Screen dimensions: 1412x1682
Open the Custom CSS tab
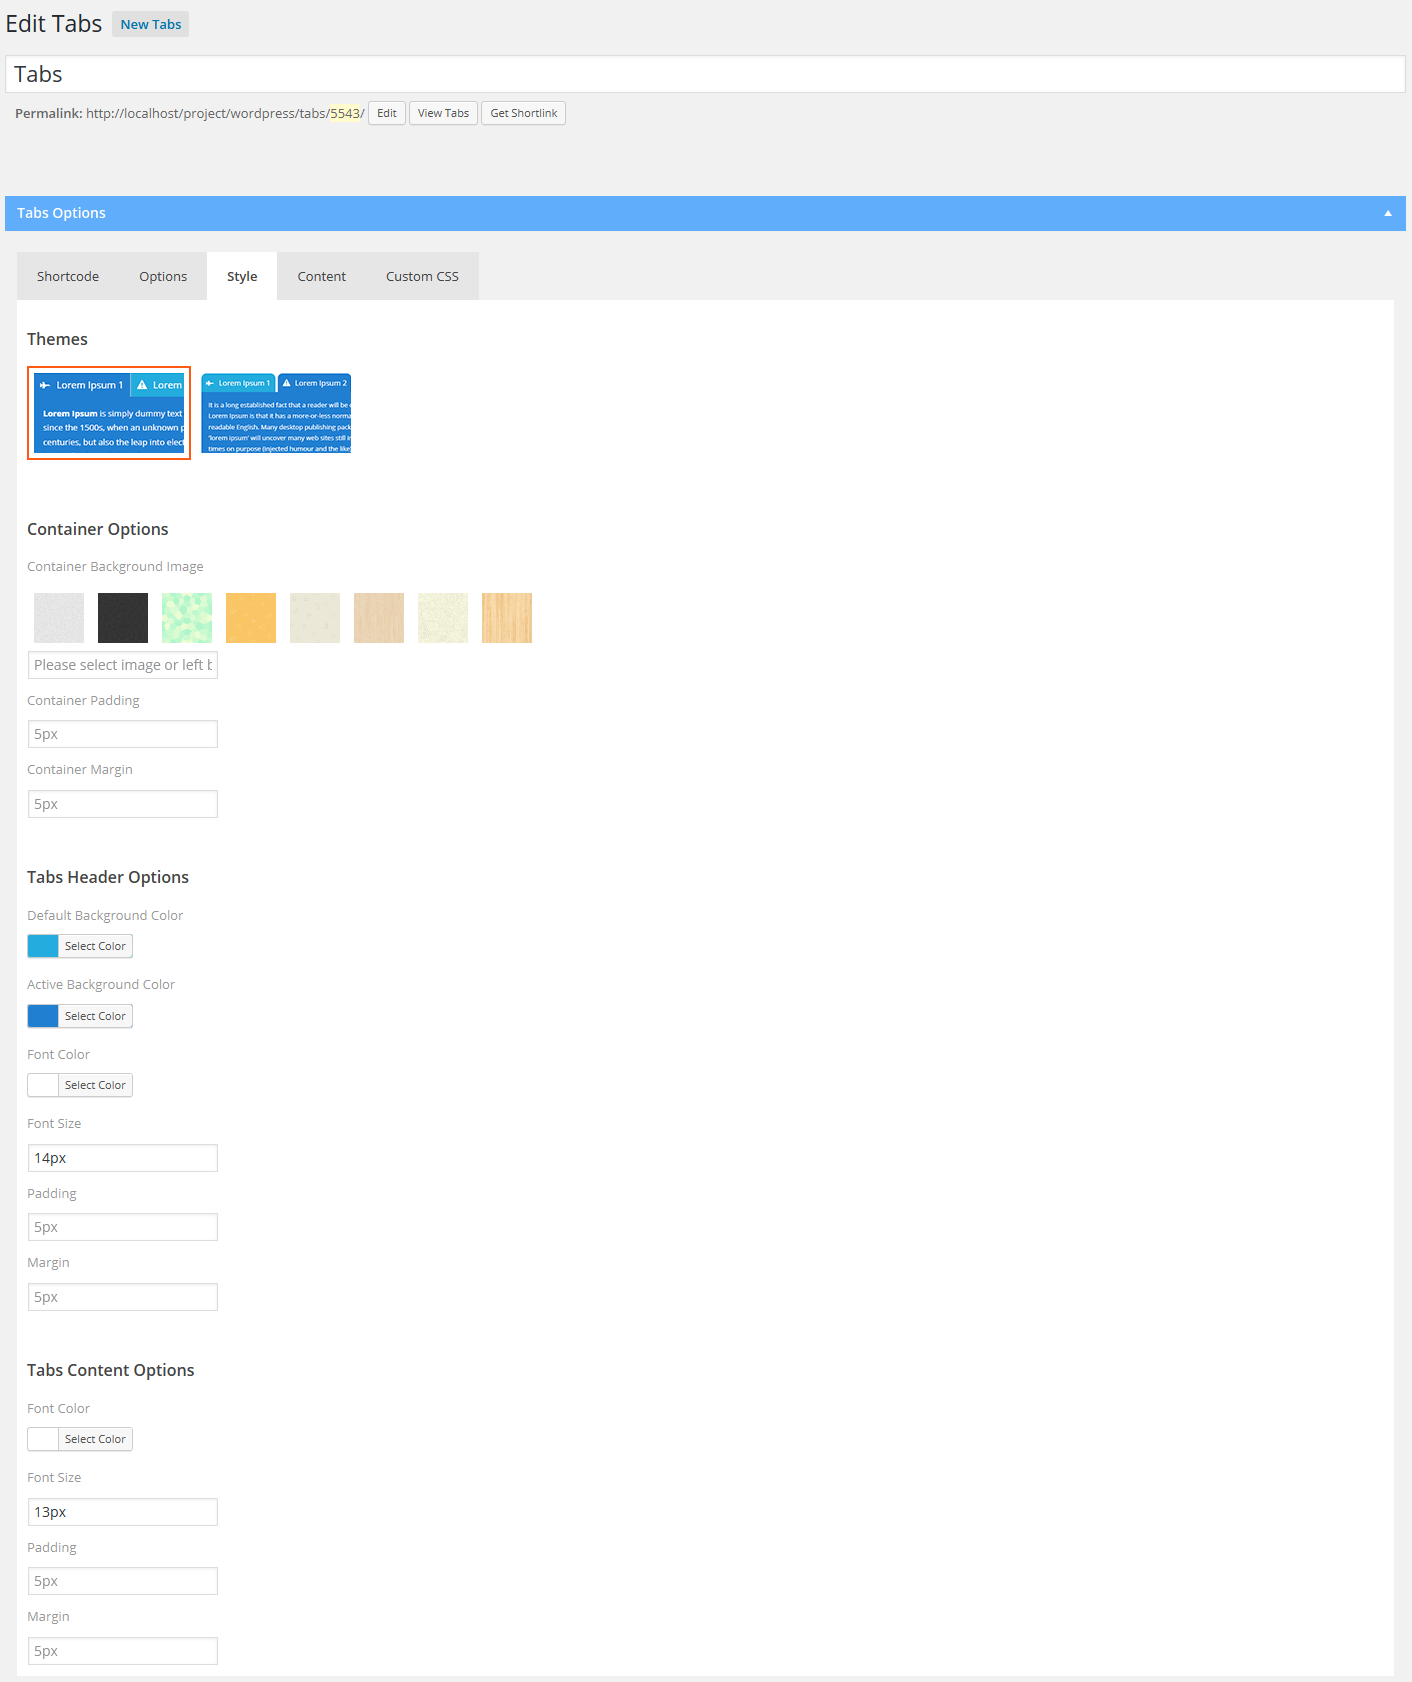[x=422, y=276]
